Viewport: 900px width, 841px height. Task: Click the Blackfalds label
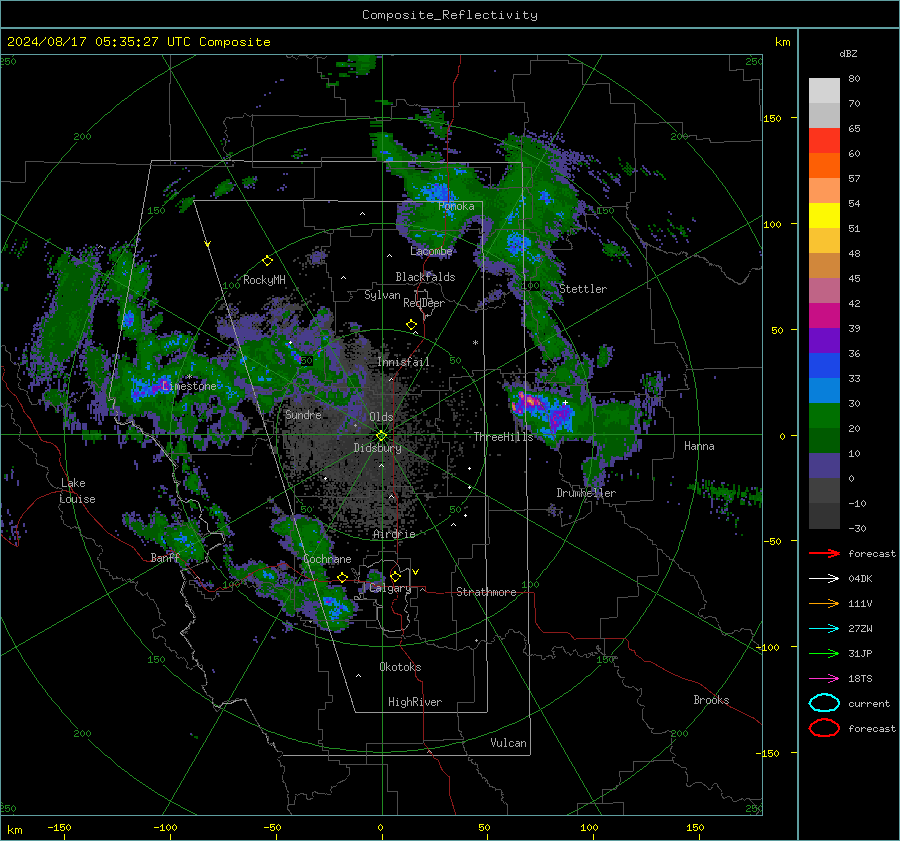425,277
